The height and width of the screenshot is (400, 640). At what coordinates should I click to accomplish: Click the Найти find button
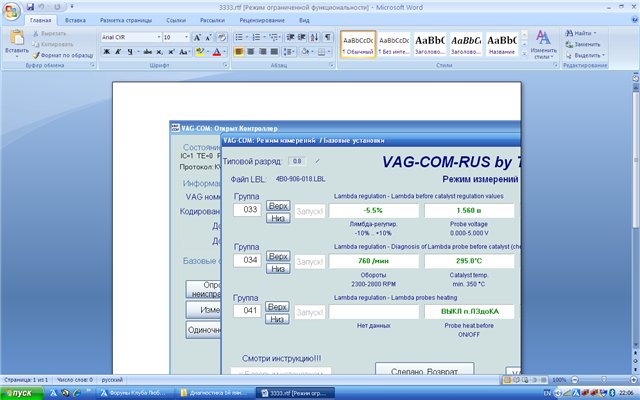[x=580, y=33]
